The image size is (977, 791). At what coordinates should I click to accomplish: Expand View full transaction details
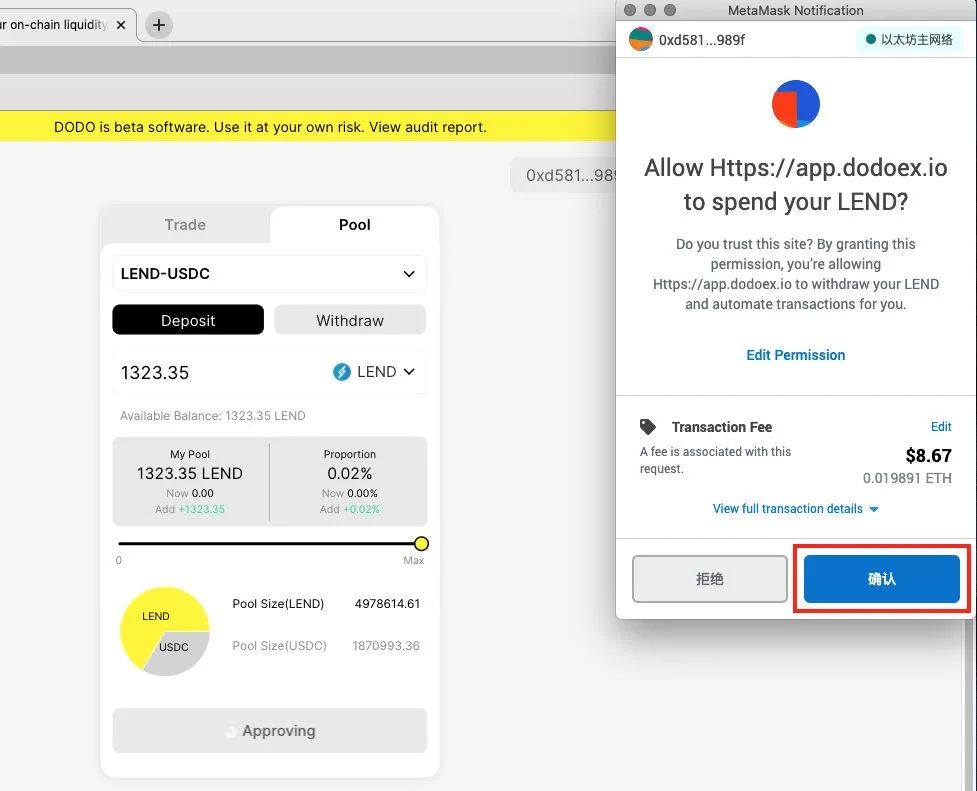click(x=796, y=509)
